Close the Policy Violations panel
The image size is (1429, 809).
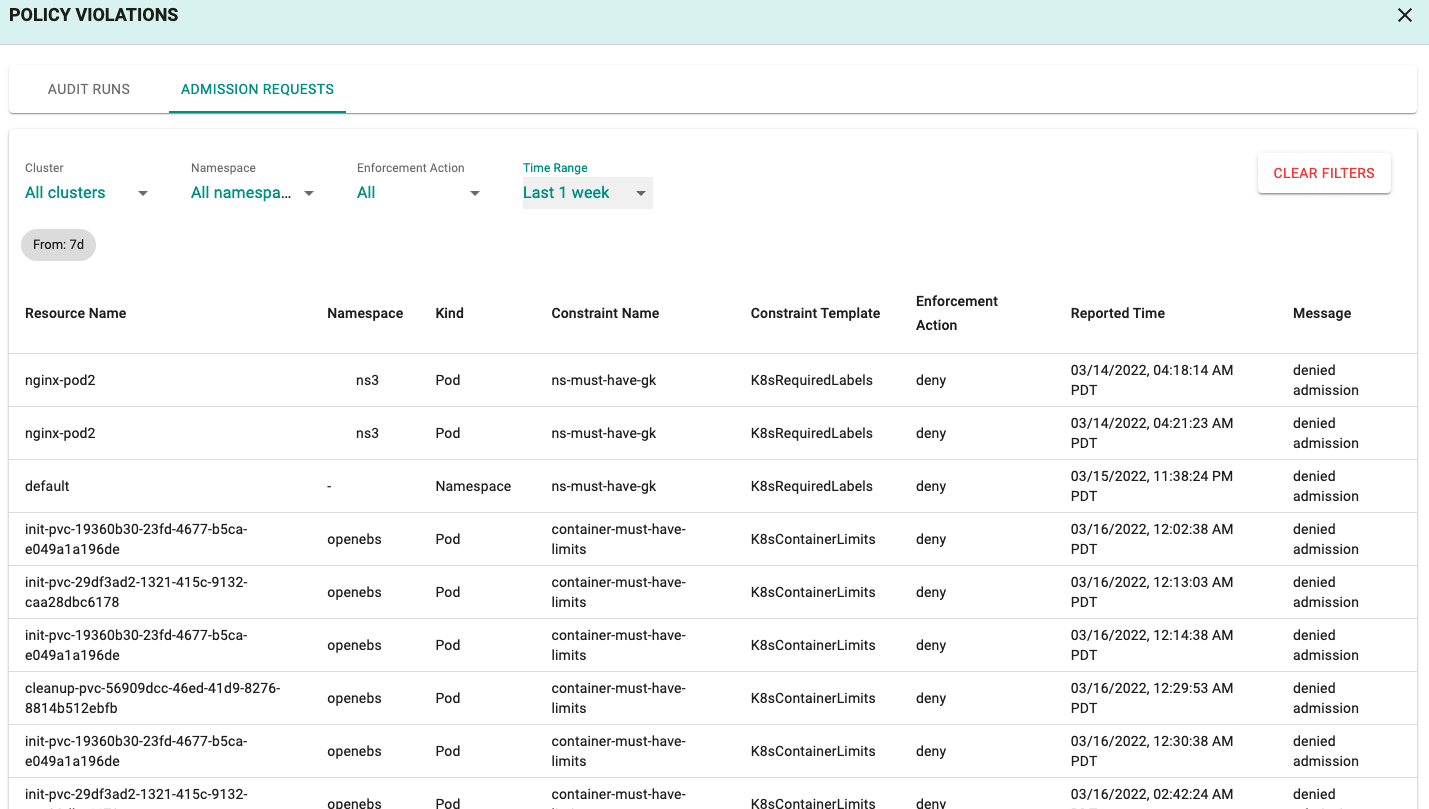(x=1405, y=15)
